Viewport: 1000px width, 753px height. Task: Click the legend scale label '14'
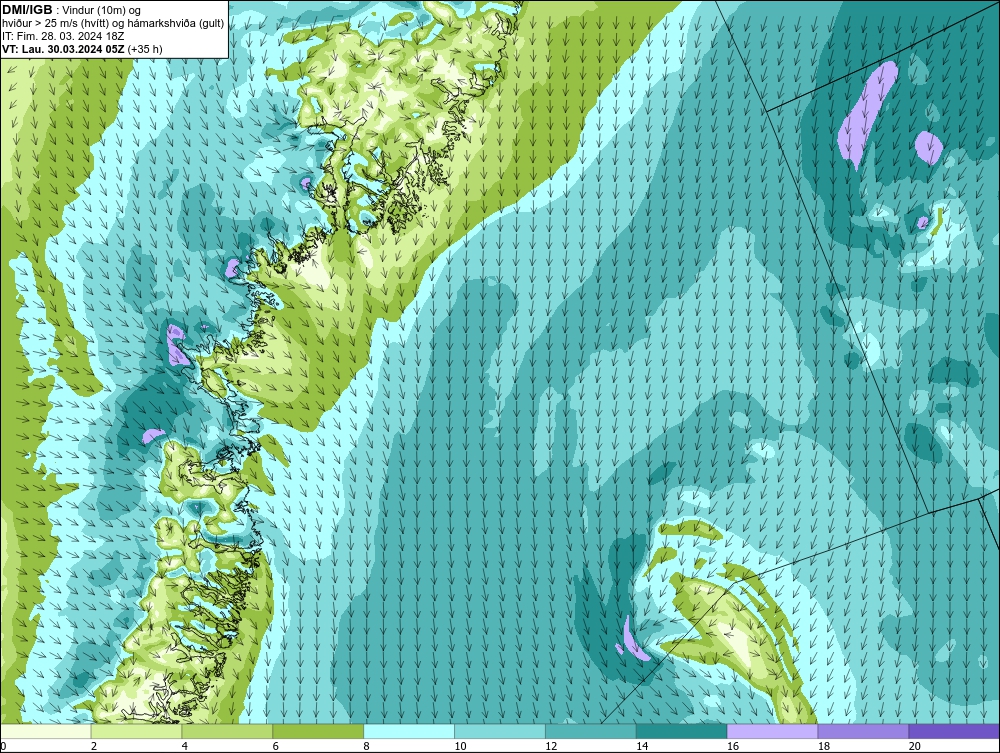pos(642,746)
